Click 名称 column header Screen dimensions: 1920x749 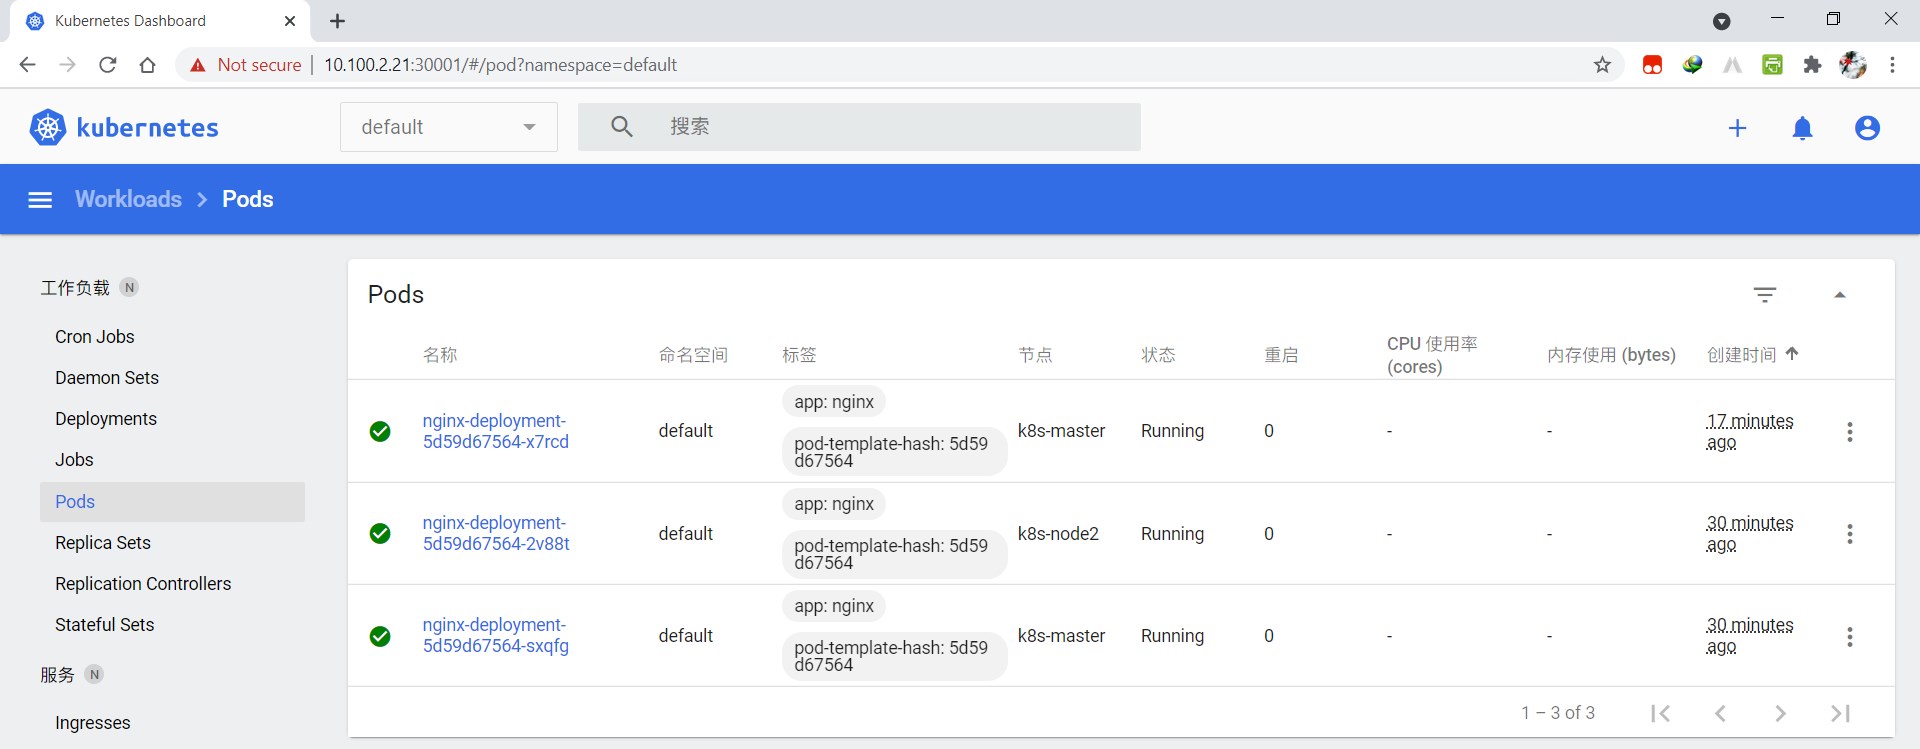click(440, 355)
